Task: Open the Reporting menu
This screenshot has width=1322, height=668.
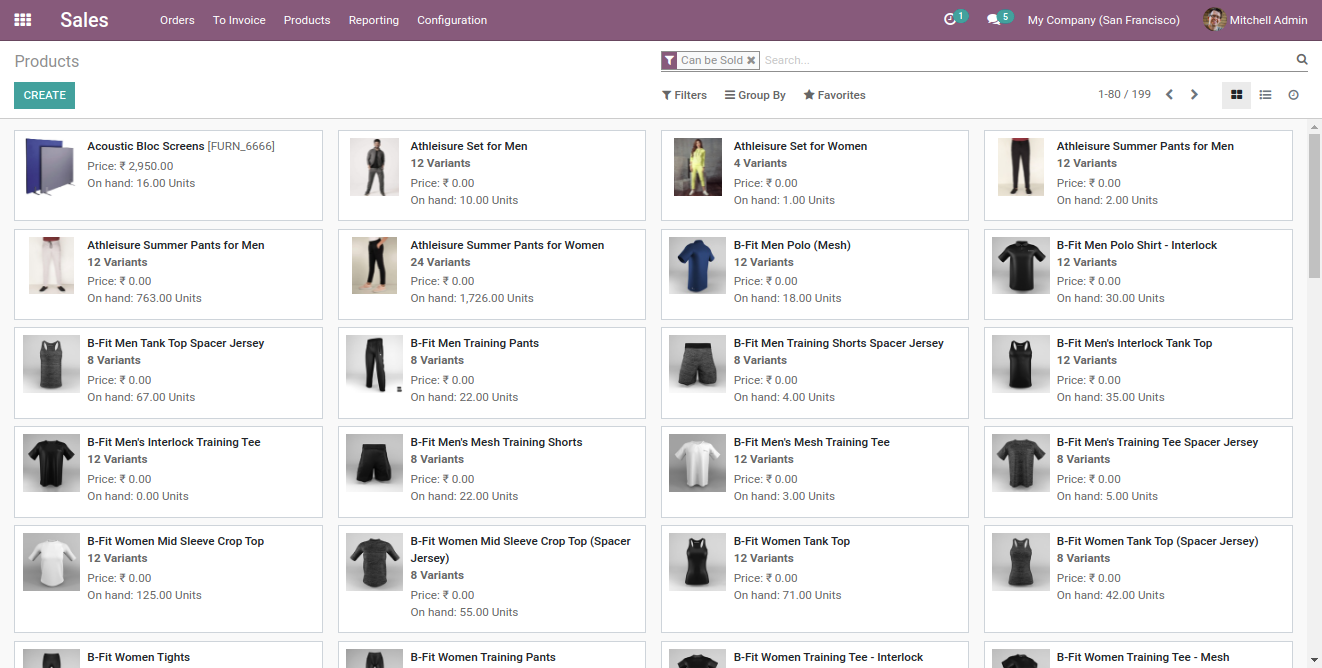Action: click(374, 20)
